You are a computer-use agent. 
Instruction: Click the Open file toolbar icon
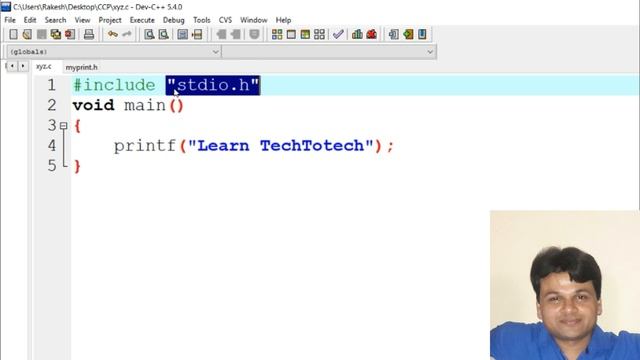pos(27,34)
